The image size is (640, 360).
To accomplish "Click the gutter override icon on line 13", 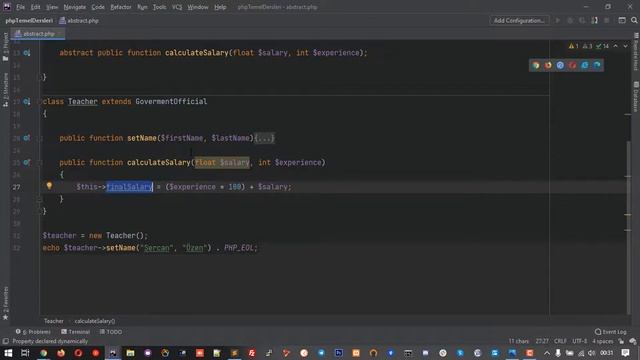I will click(x=27, y=53).
